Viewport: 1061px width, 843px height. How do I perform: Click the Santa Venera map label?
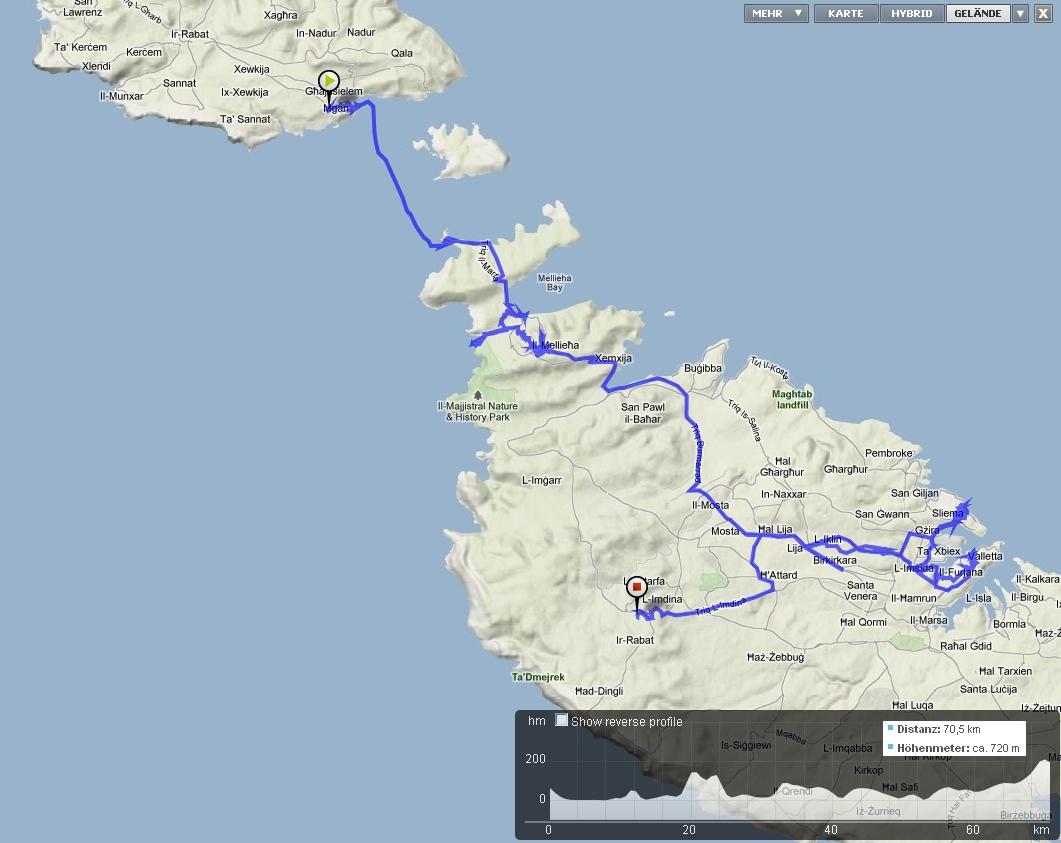(x=861, y=591)
